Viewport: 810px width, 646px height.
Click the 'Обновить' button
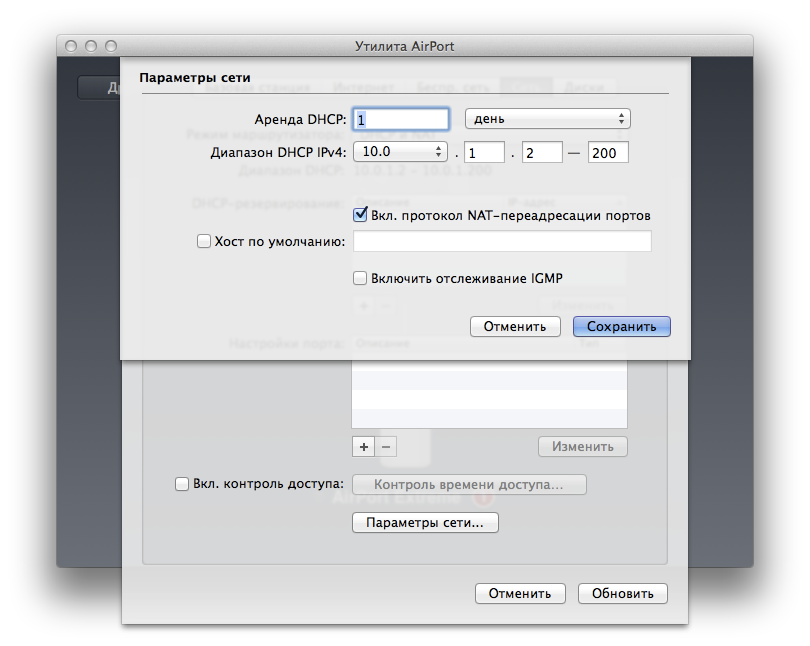(x=622, y=593)
